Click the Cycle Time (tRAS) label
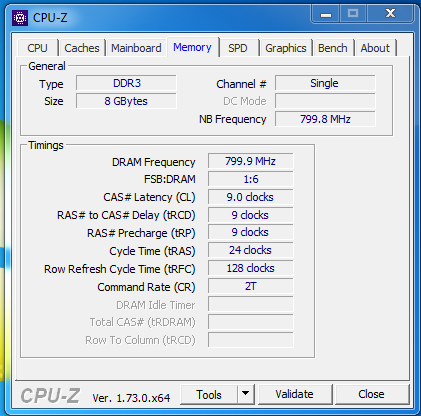The width and height of the screenshot is (421, 416). (152, 251)
